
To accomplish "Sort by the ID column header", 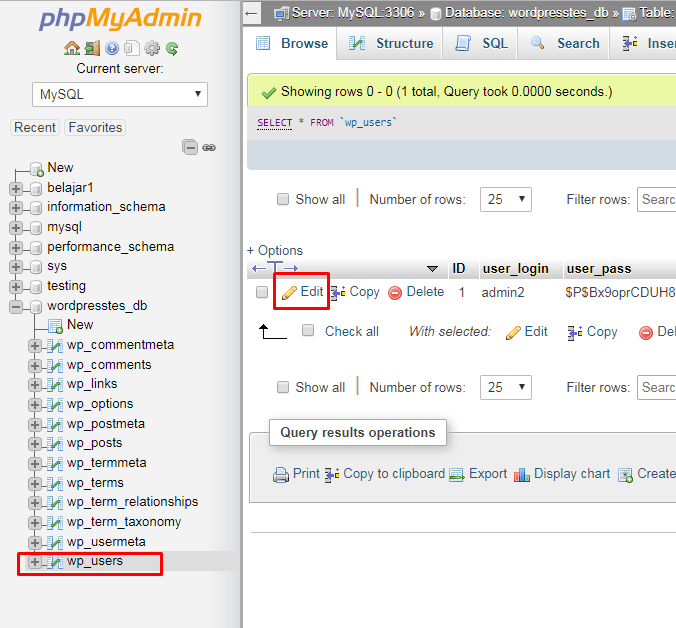I will coord(459,269).
